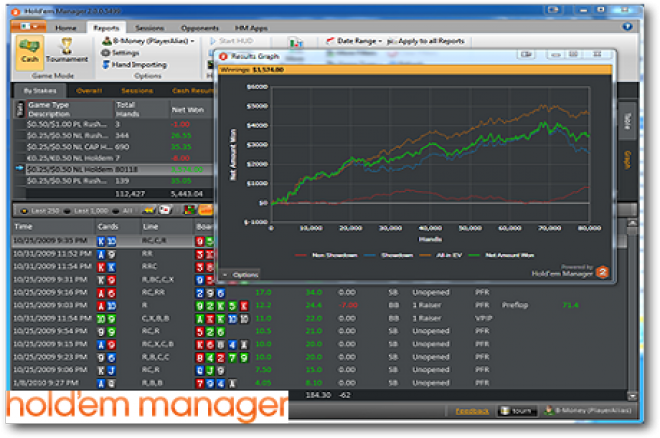Expand Options in Results Graph window
660x438 pixels.
tap(240, 275)
